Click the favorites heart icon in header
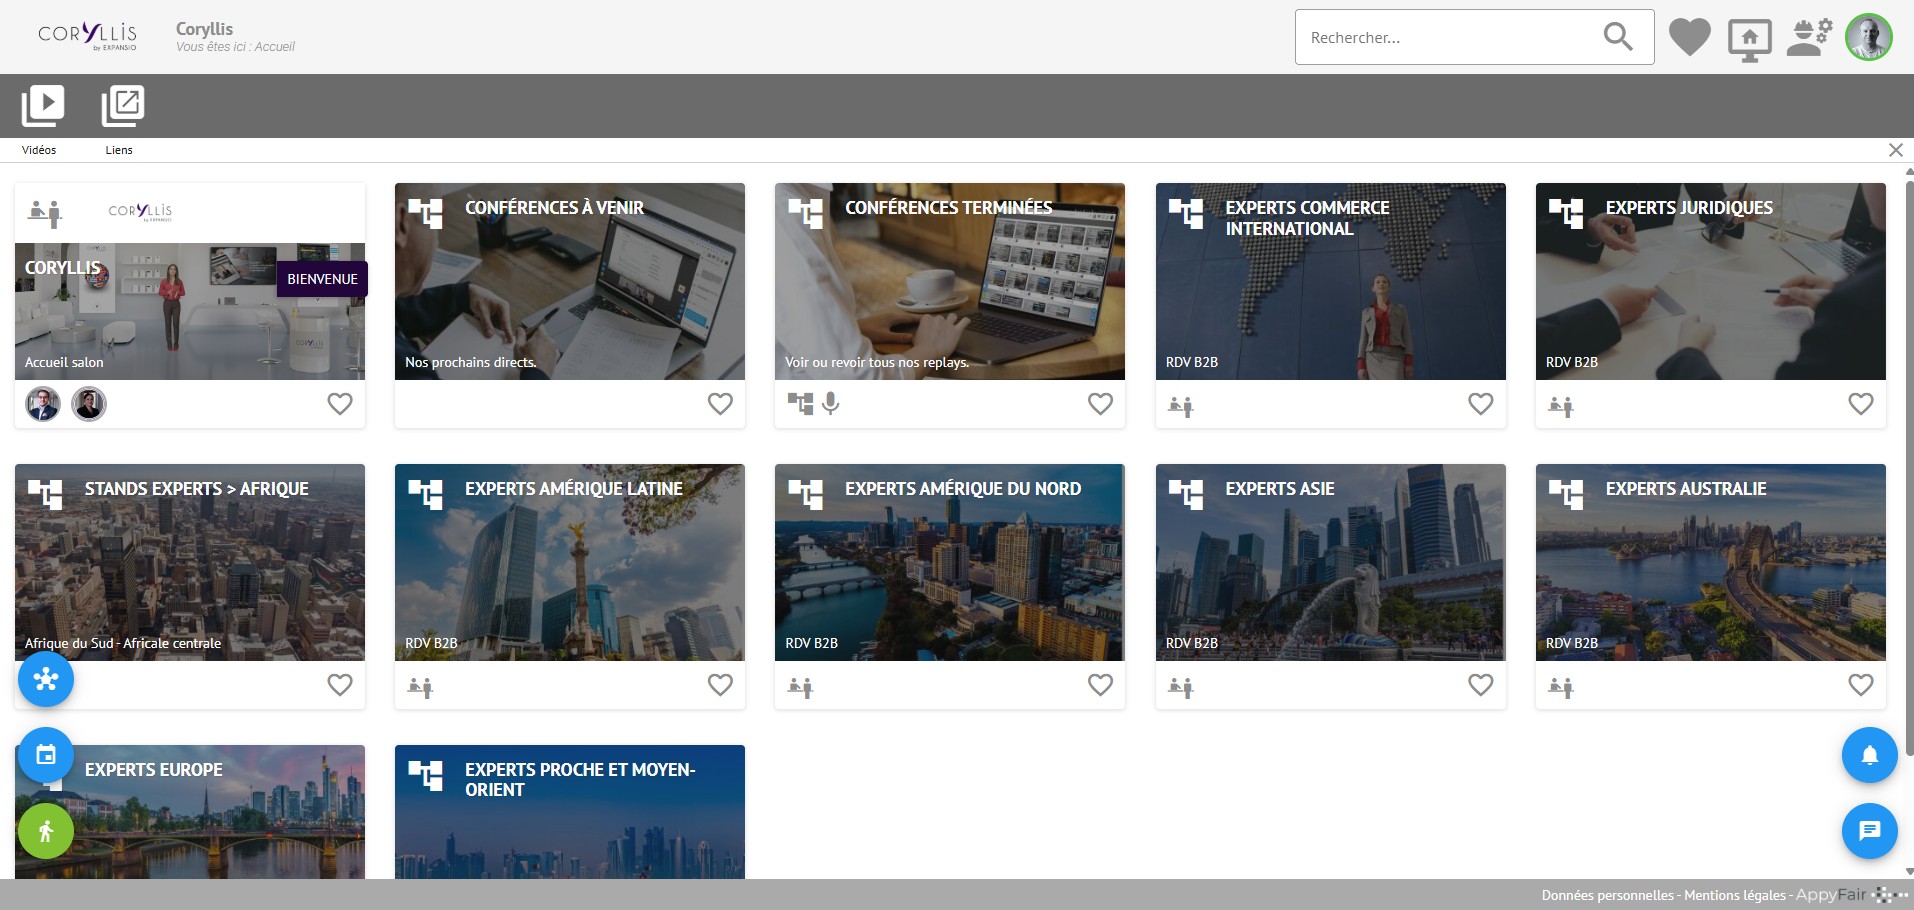This screenshot has width=1914, height=910. (1689, 38)
